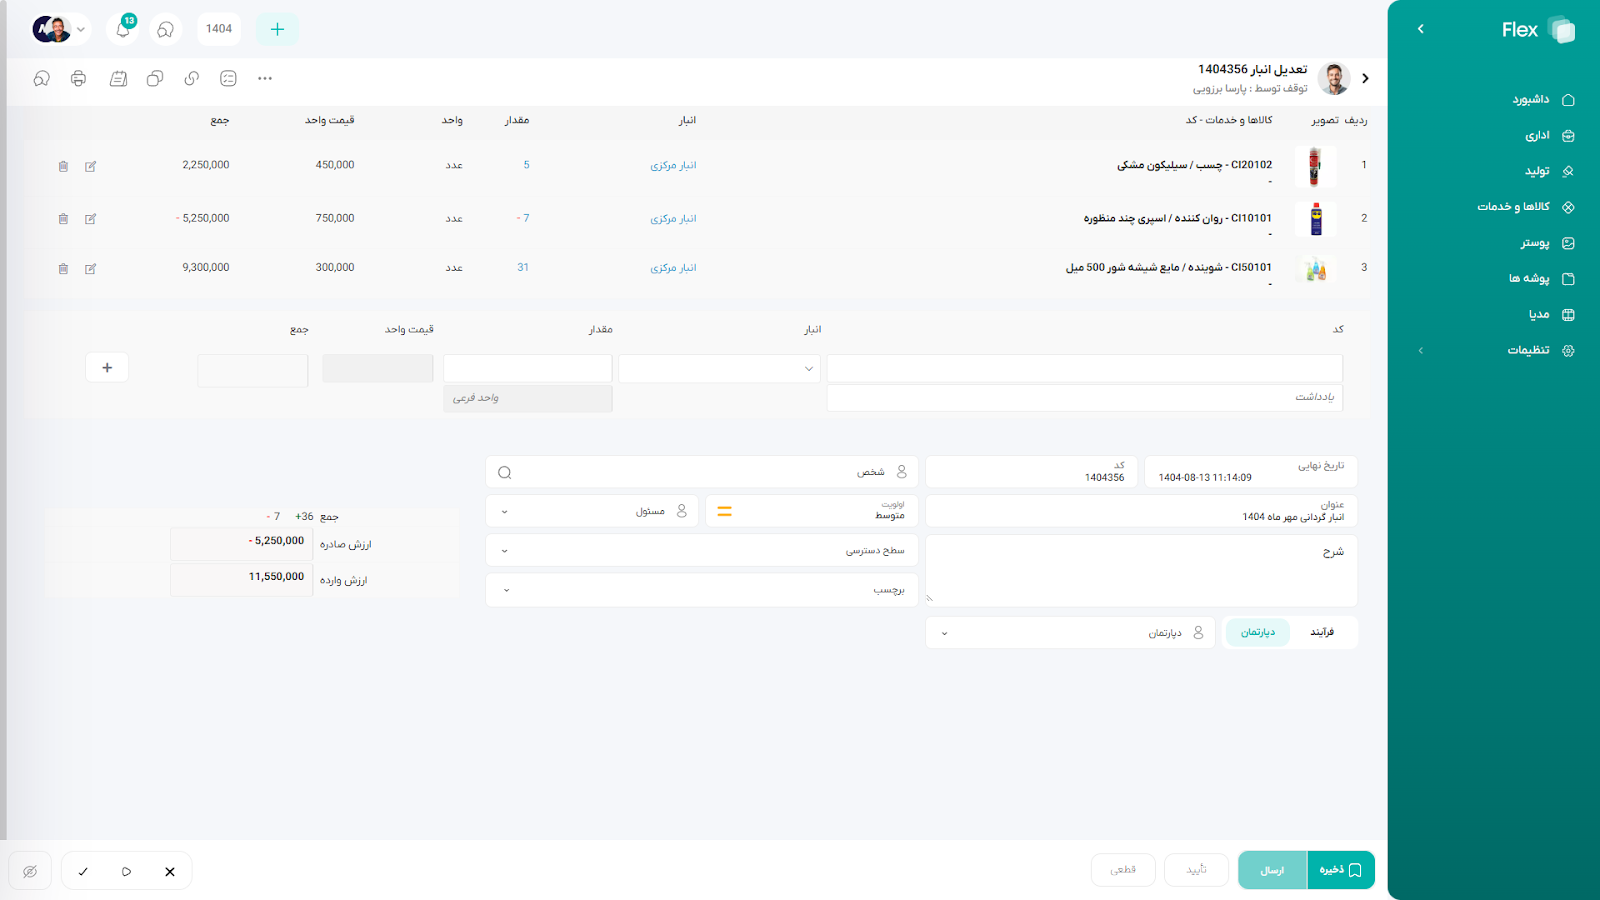Click the plus button in top bar

coord(277,29)
